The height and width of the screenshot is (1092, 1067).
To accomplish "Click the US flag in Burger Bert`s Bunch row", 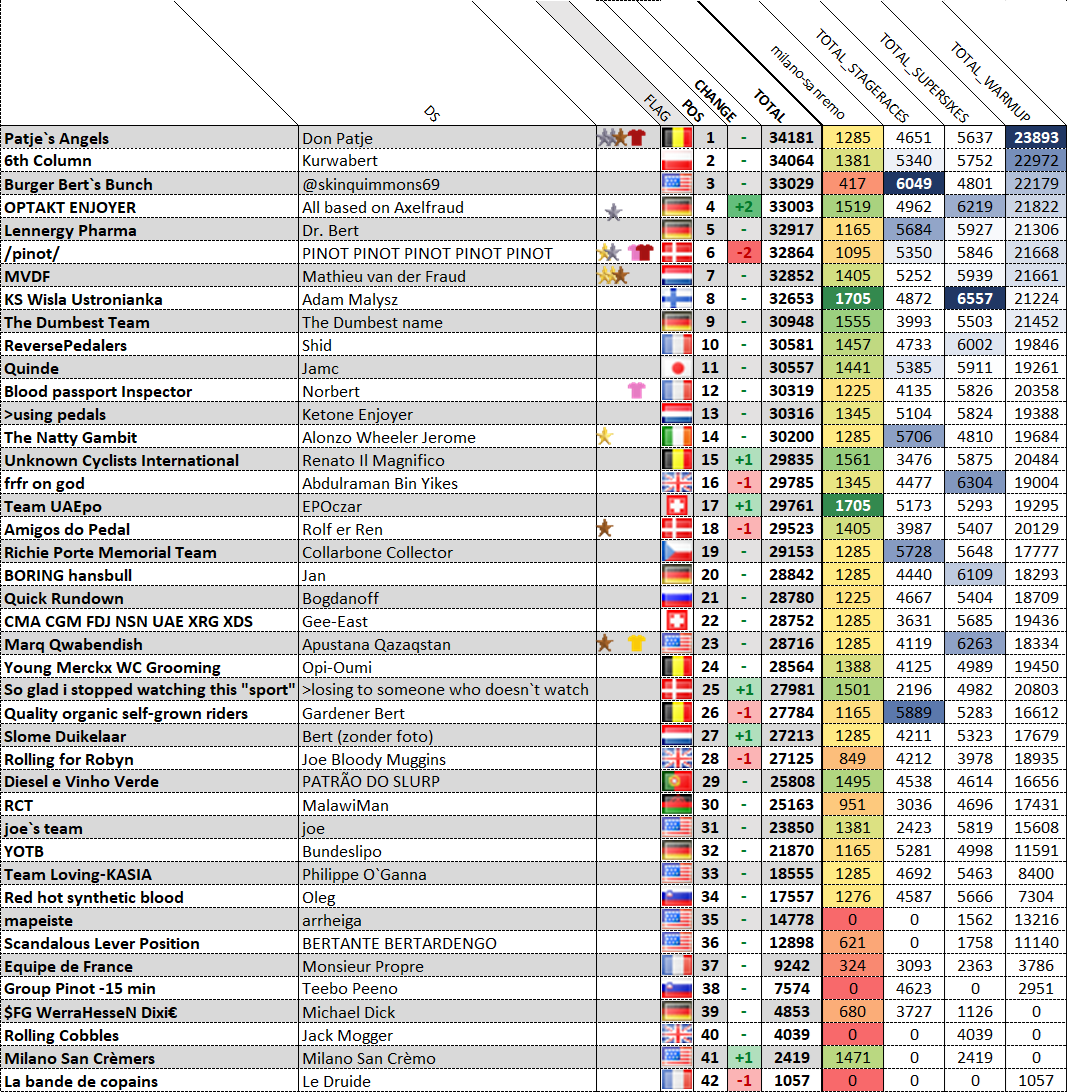I will click(x=676, y=183).
